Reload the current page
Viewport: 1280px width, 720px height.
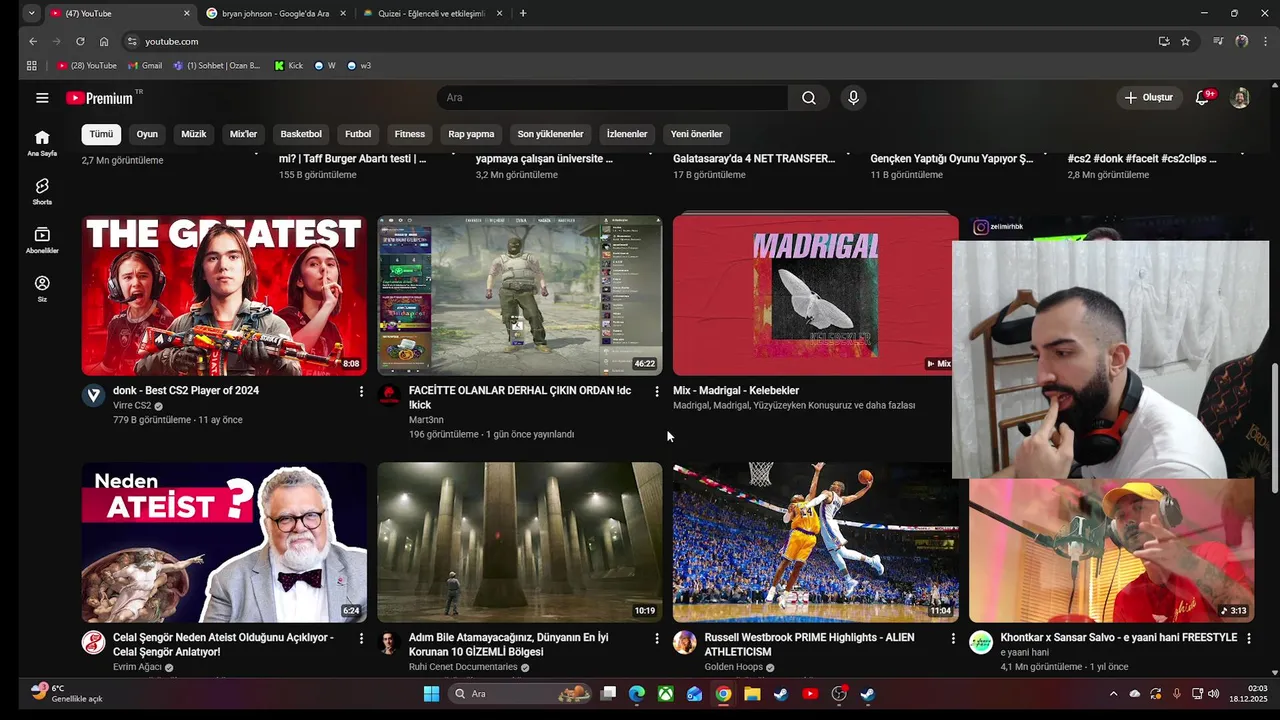click(80, 41)
